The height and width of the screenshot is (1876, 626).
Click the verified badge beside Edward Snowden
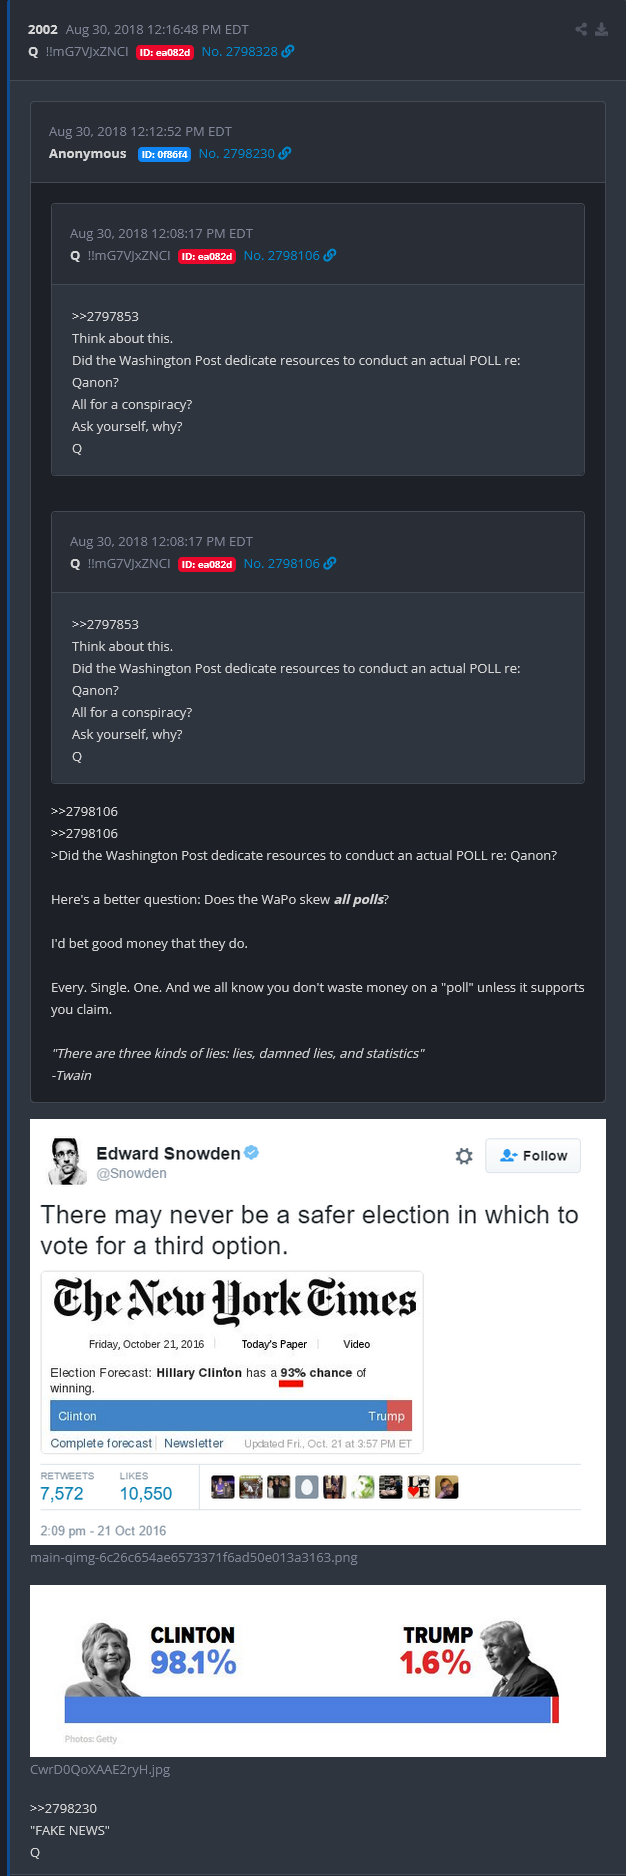coord(252,1152)
